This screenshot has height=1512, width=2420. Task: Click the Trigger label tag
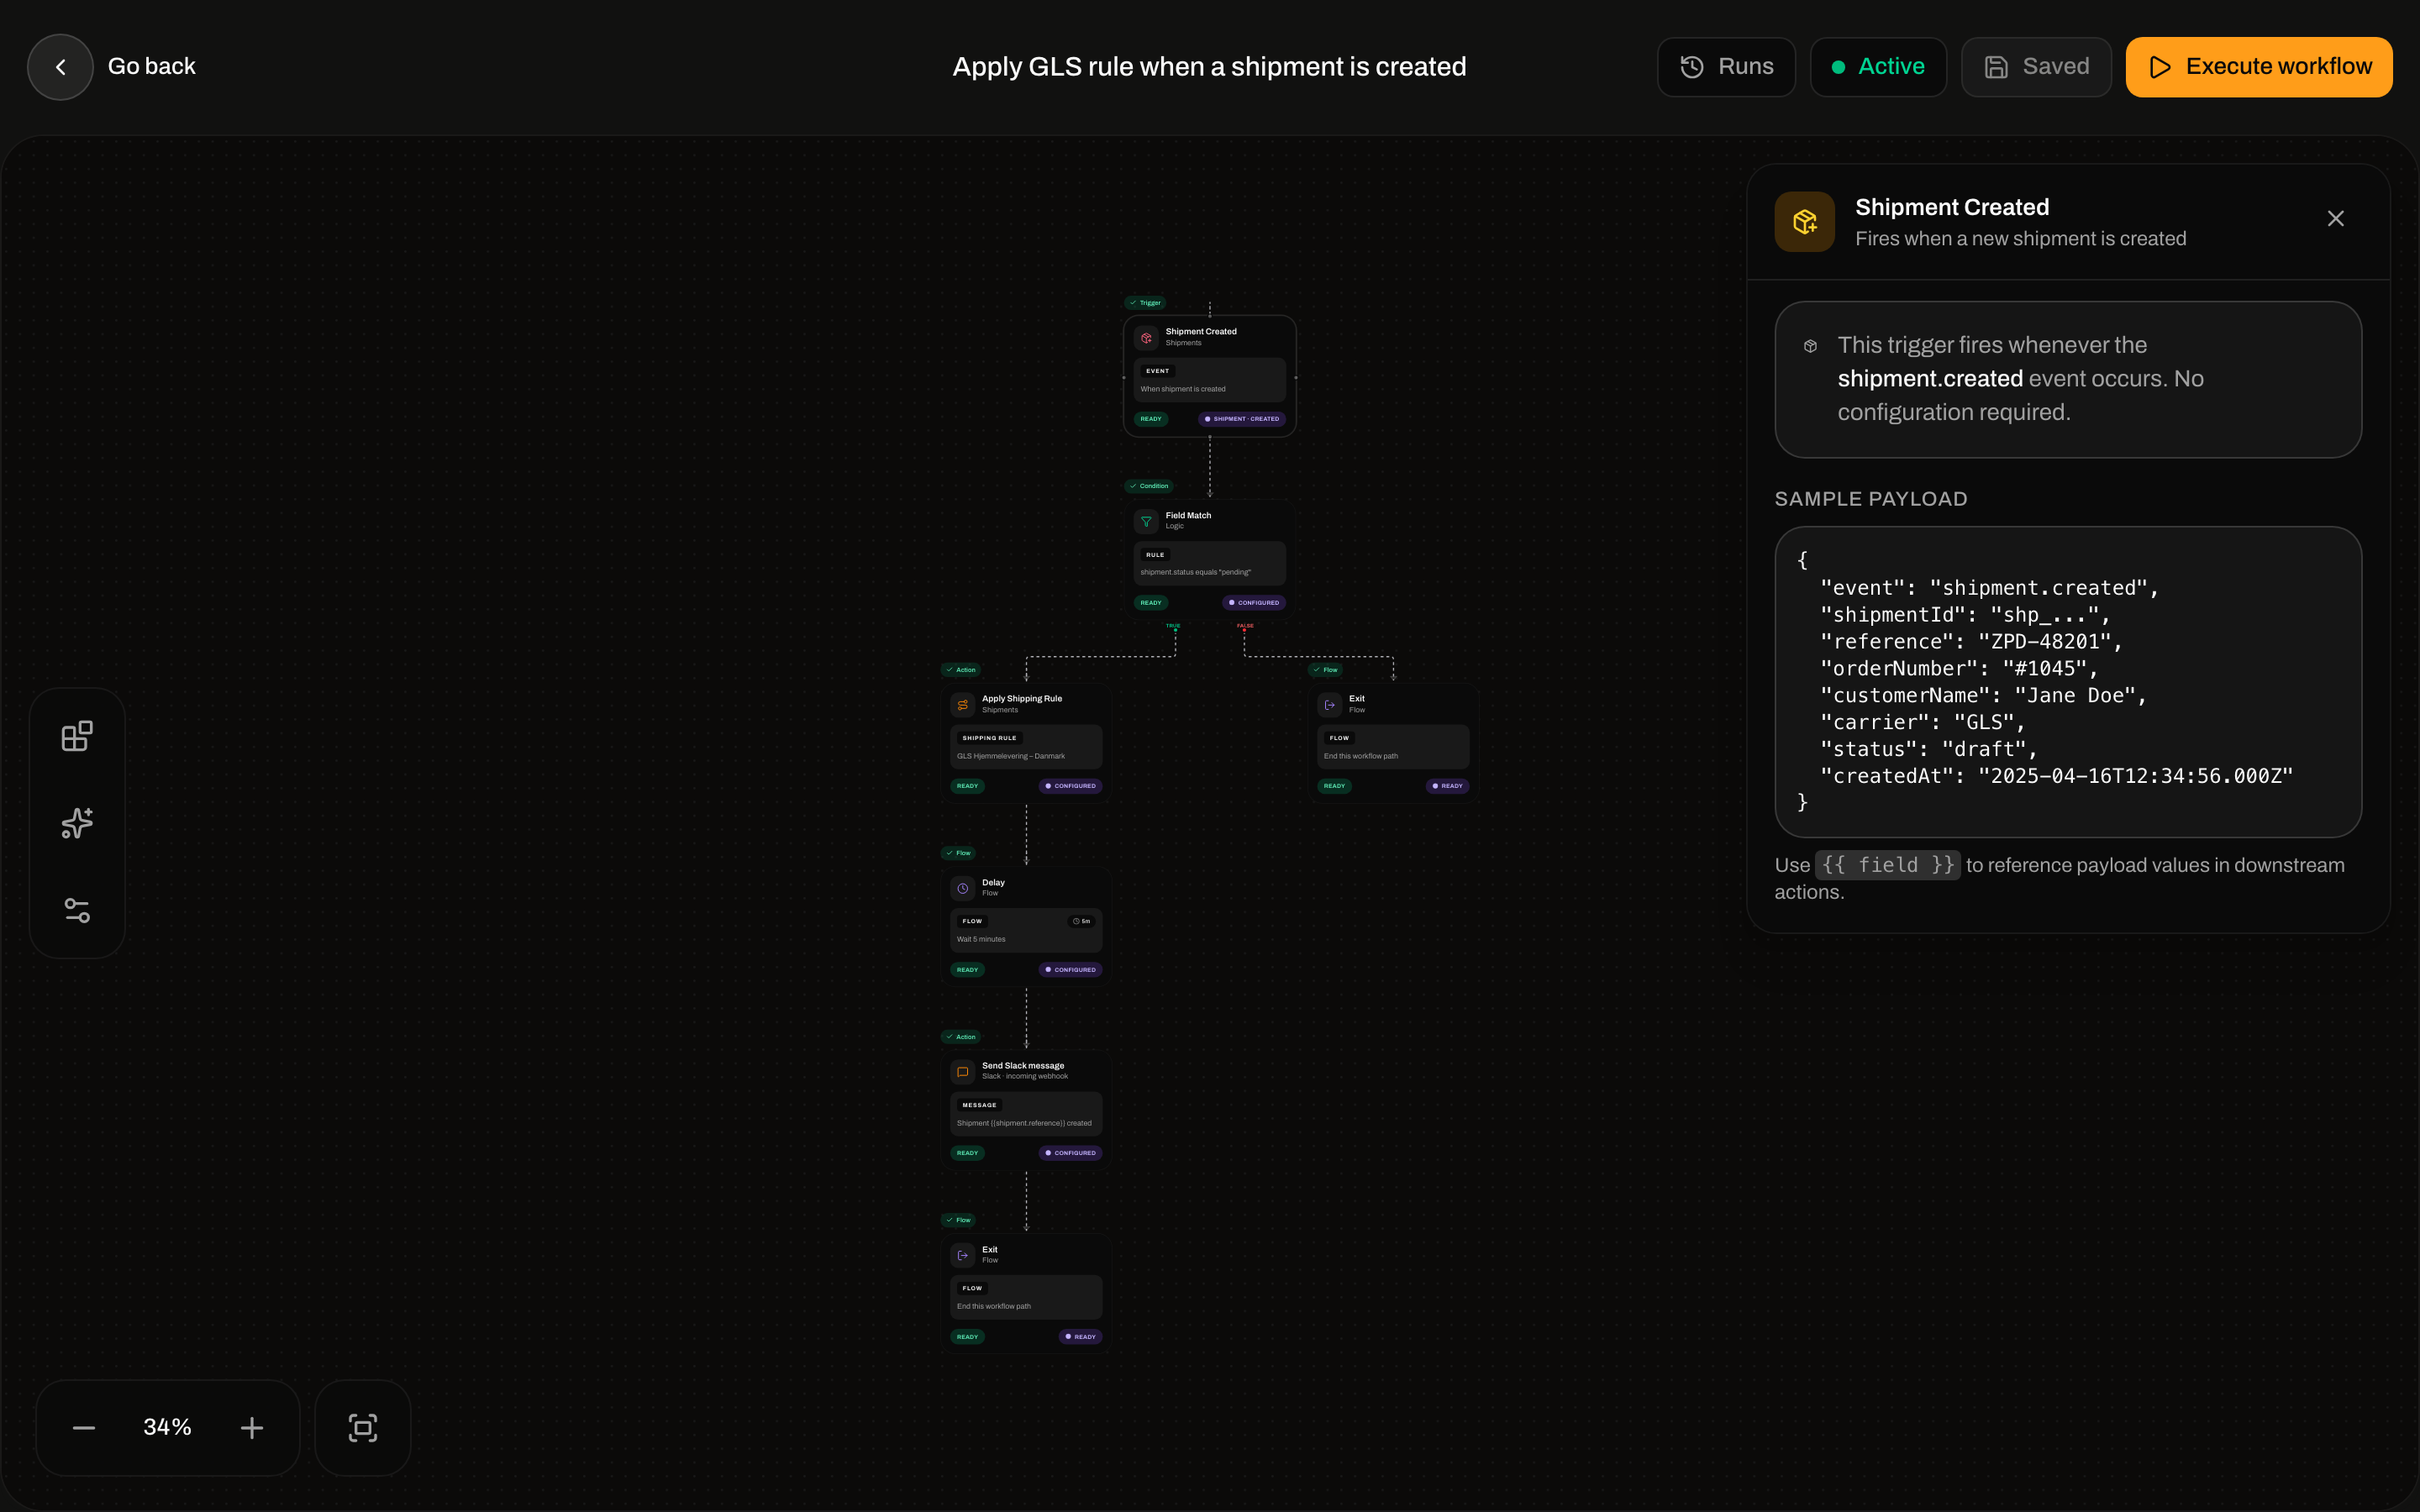(1145, 303)
